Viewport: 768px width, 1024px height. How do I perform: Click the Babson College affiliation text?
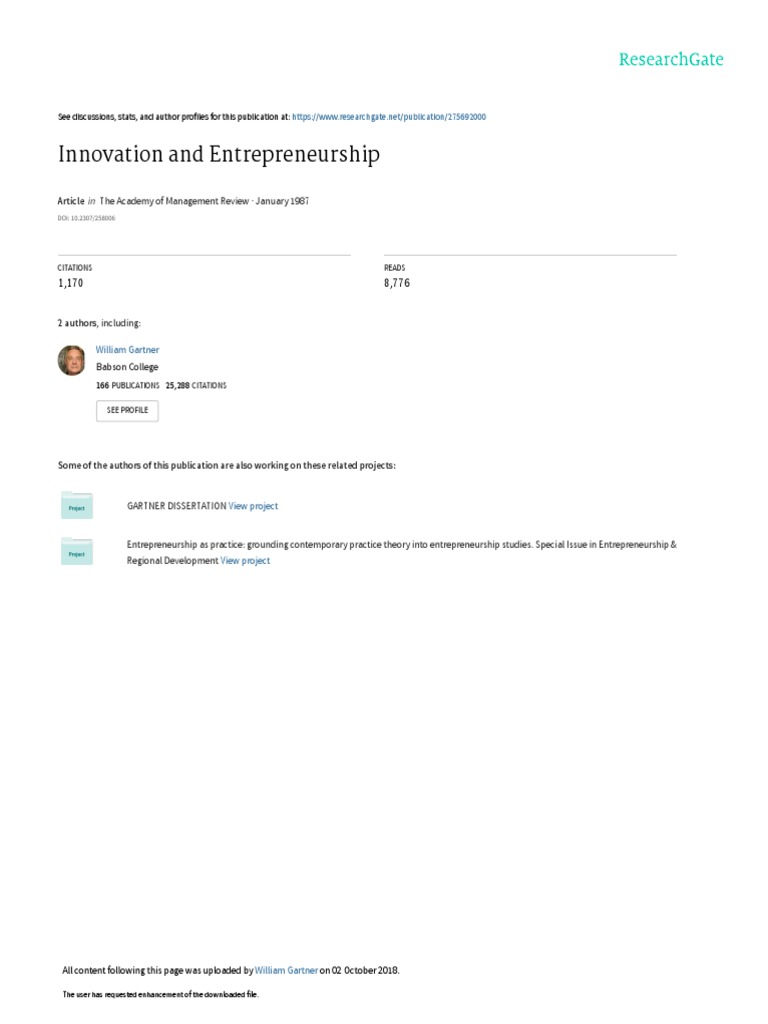[x=127, y=367]
